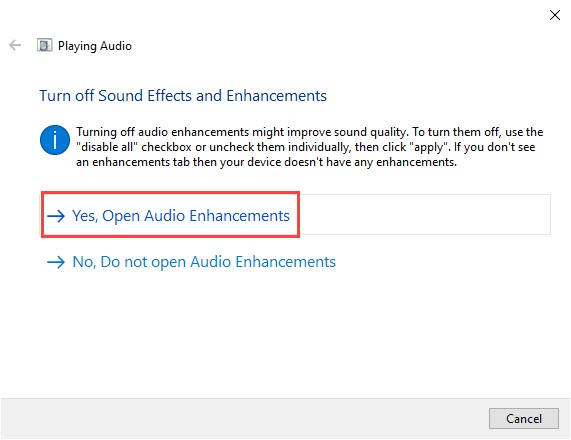Close the troubleshooter window

pyautogui.click(x=555, y=15)
